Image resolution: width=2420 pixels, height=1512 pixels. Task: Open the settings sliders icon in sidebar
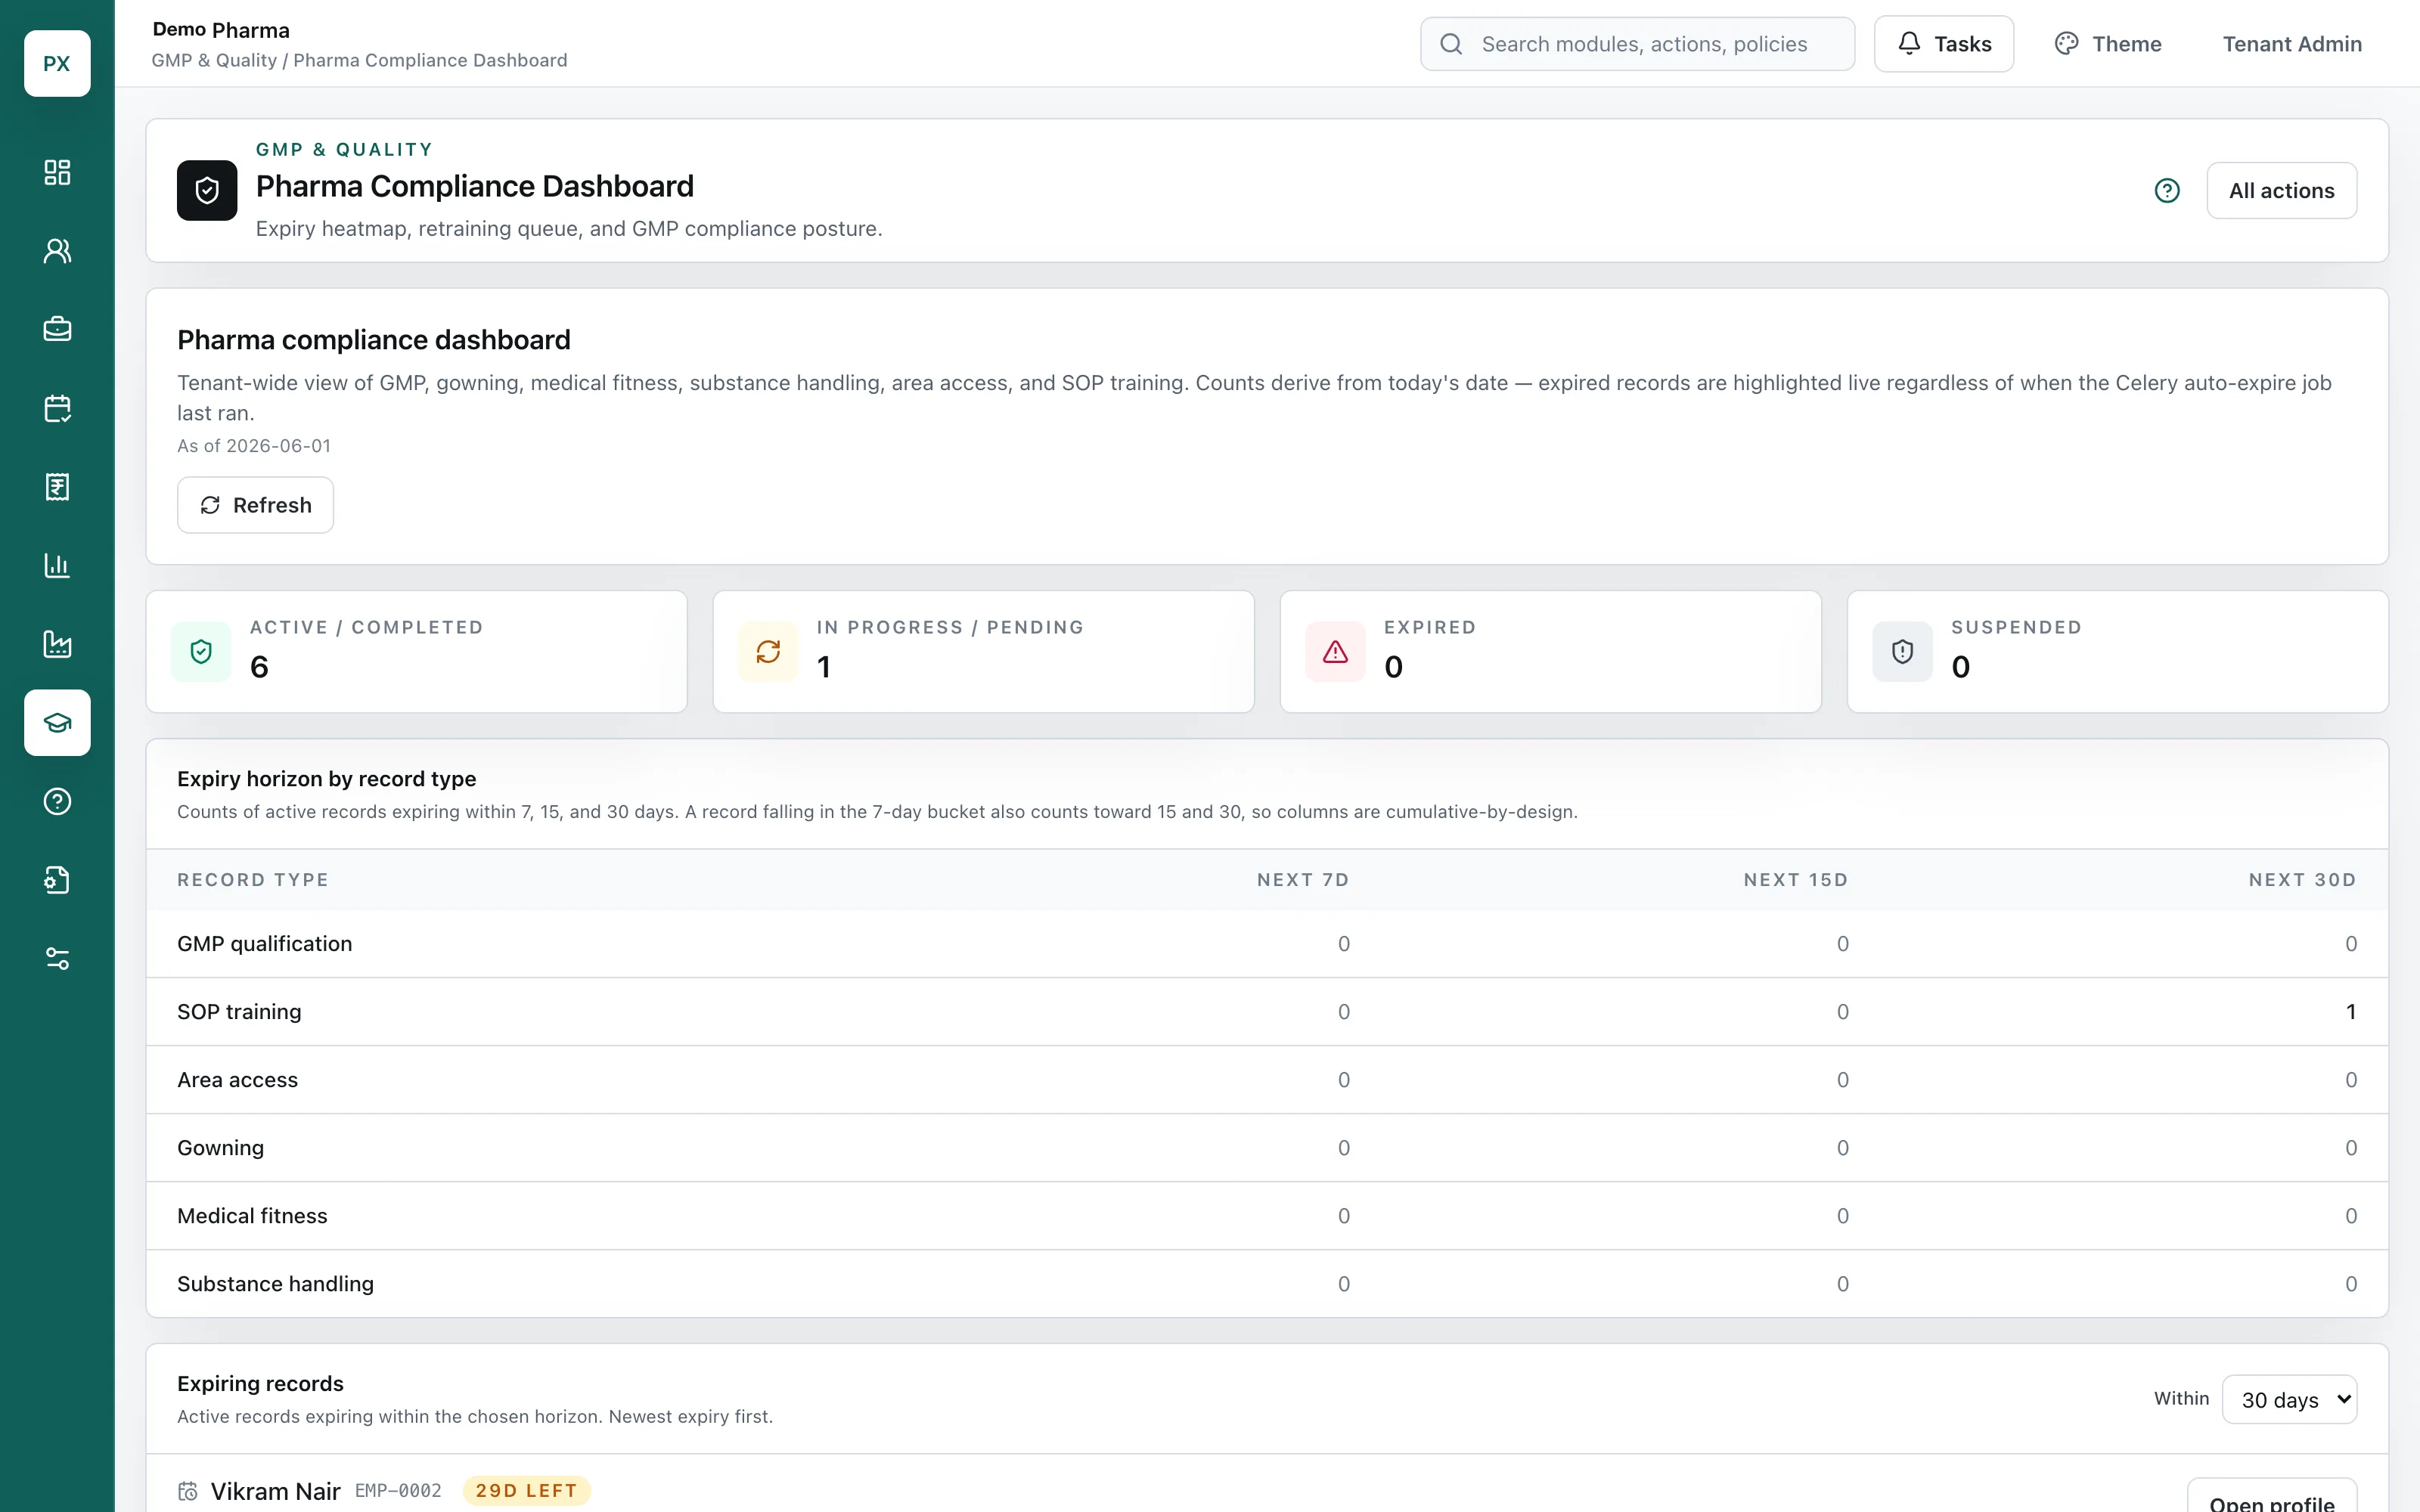(x=57, y=958)
